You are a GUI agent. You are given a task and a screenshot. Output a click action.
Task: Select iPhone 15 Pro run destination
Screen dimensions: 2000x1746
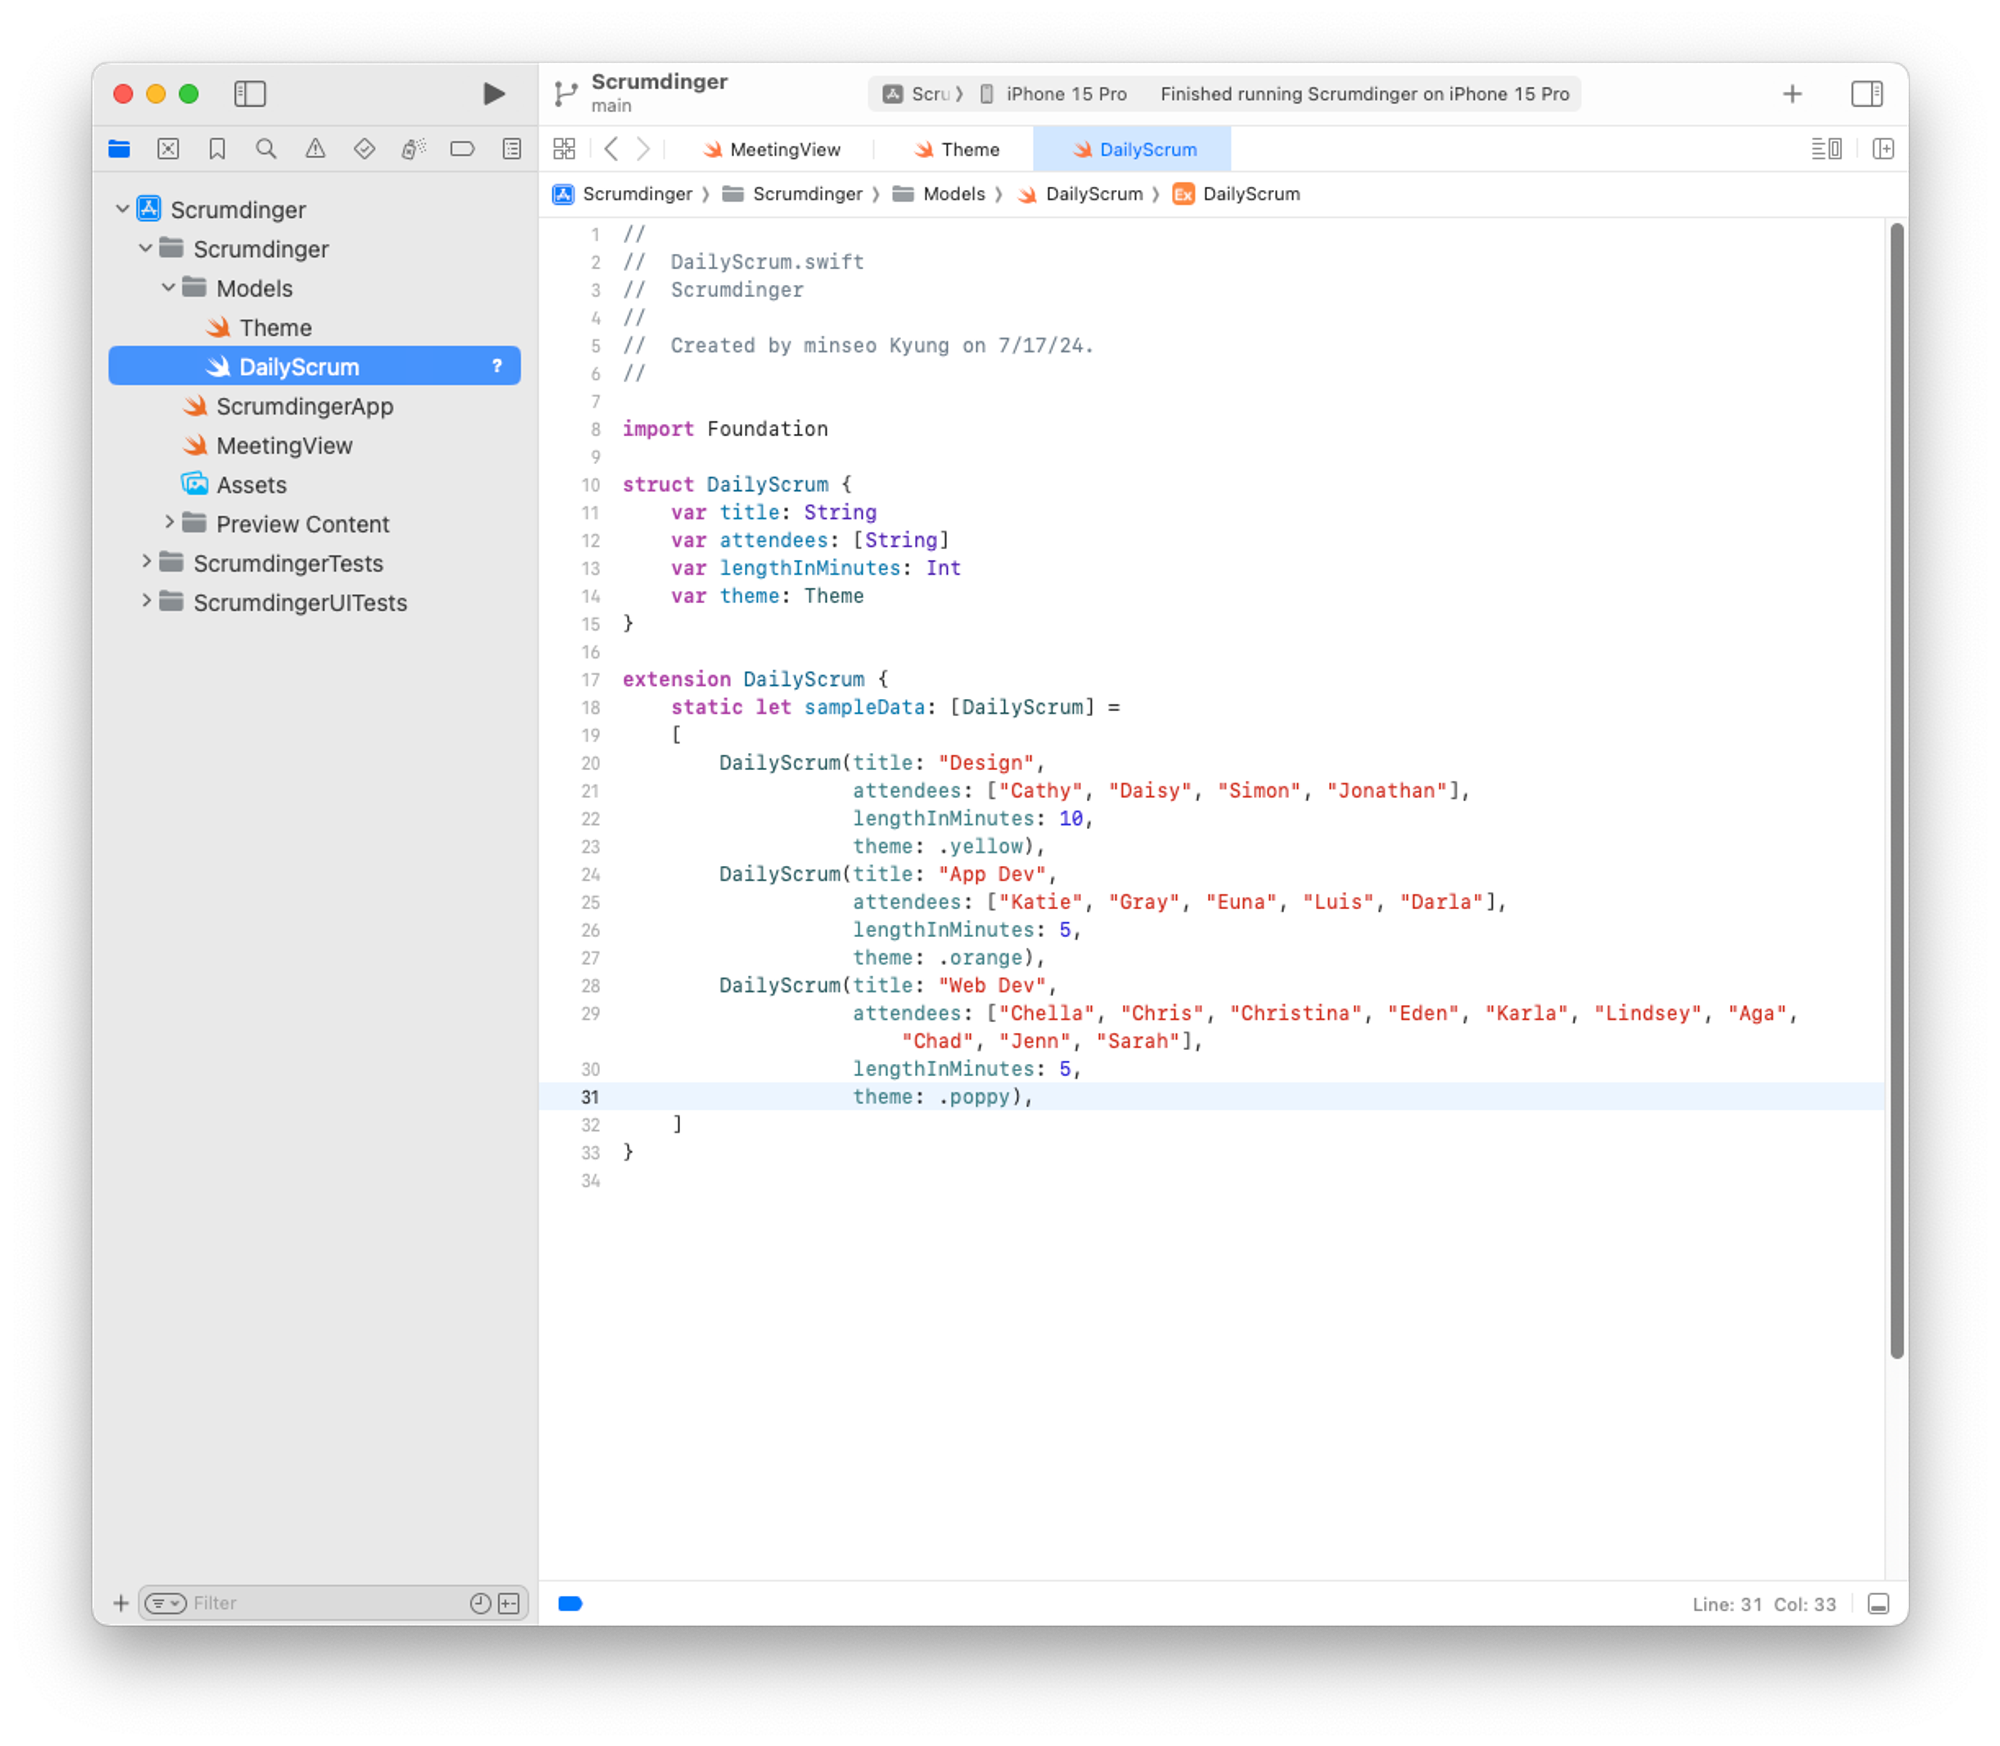pos(1065,94)
